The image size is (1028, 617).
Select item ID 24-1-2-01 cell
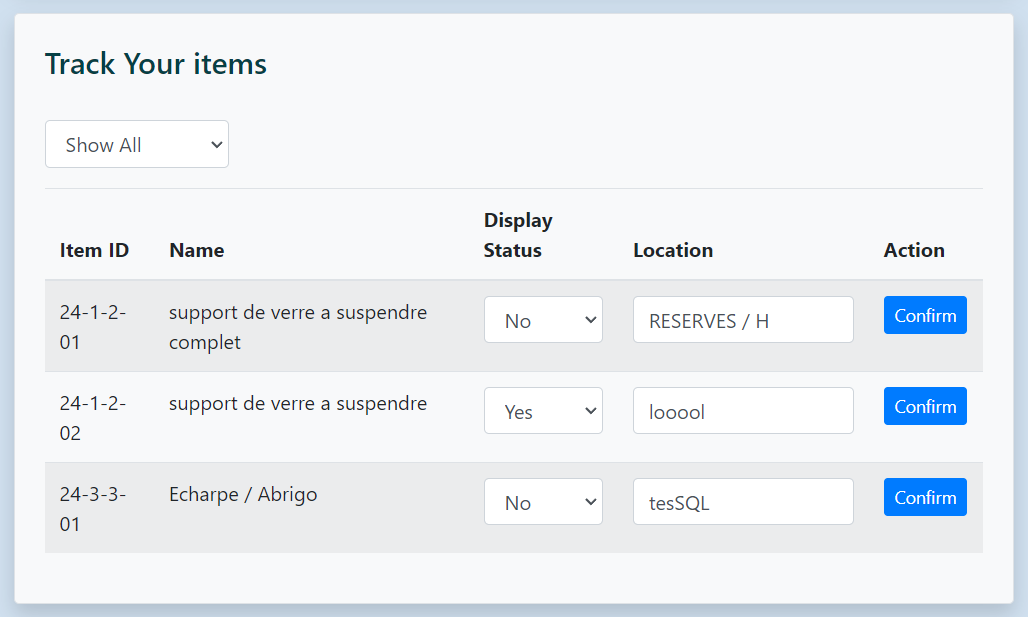pyautogui.click(x=92, y=327)
